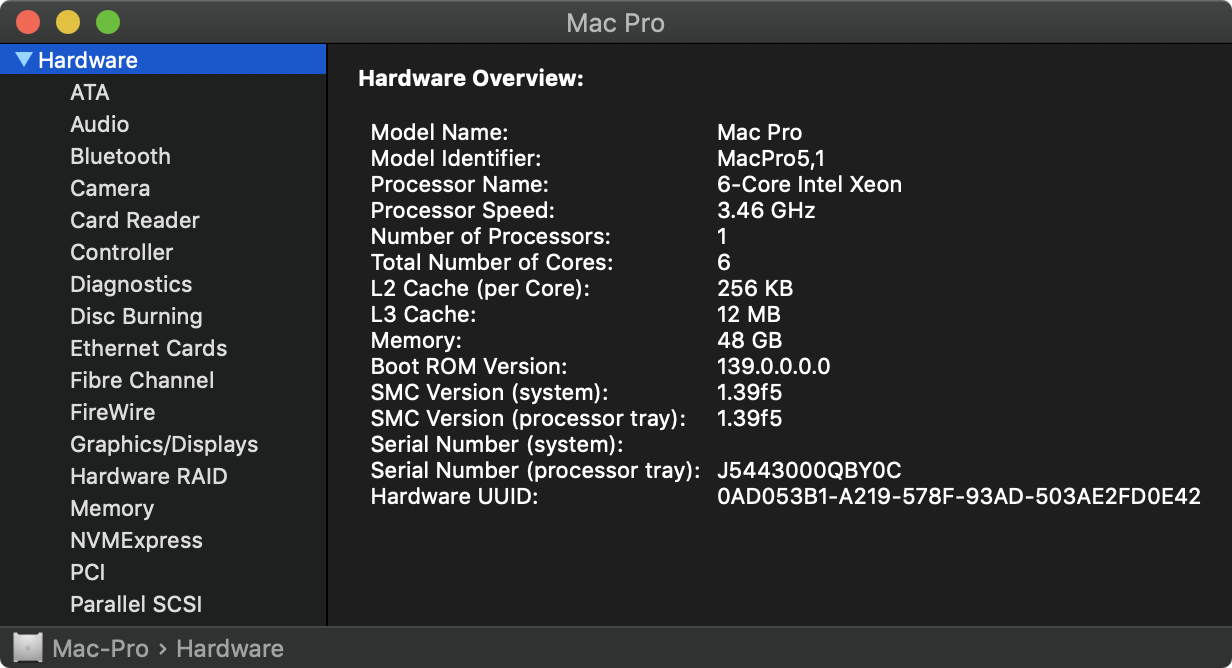Minimize the window with yellow button
Image resolution: width=1232 pixels, height=668 pixels.
[x=67, y=22]
